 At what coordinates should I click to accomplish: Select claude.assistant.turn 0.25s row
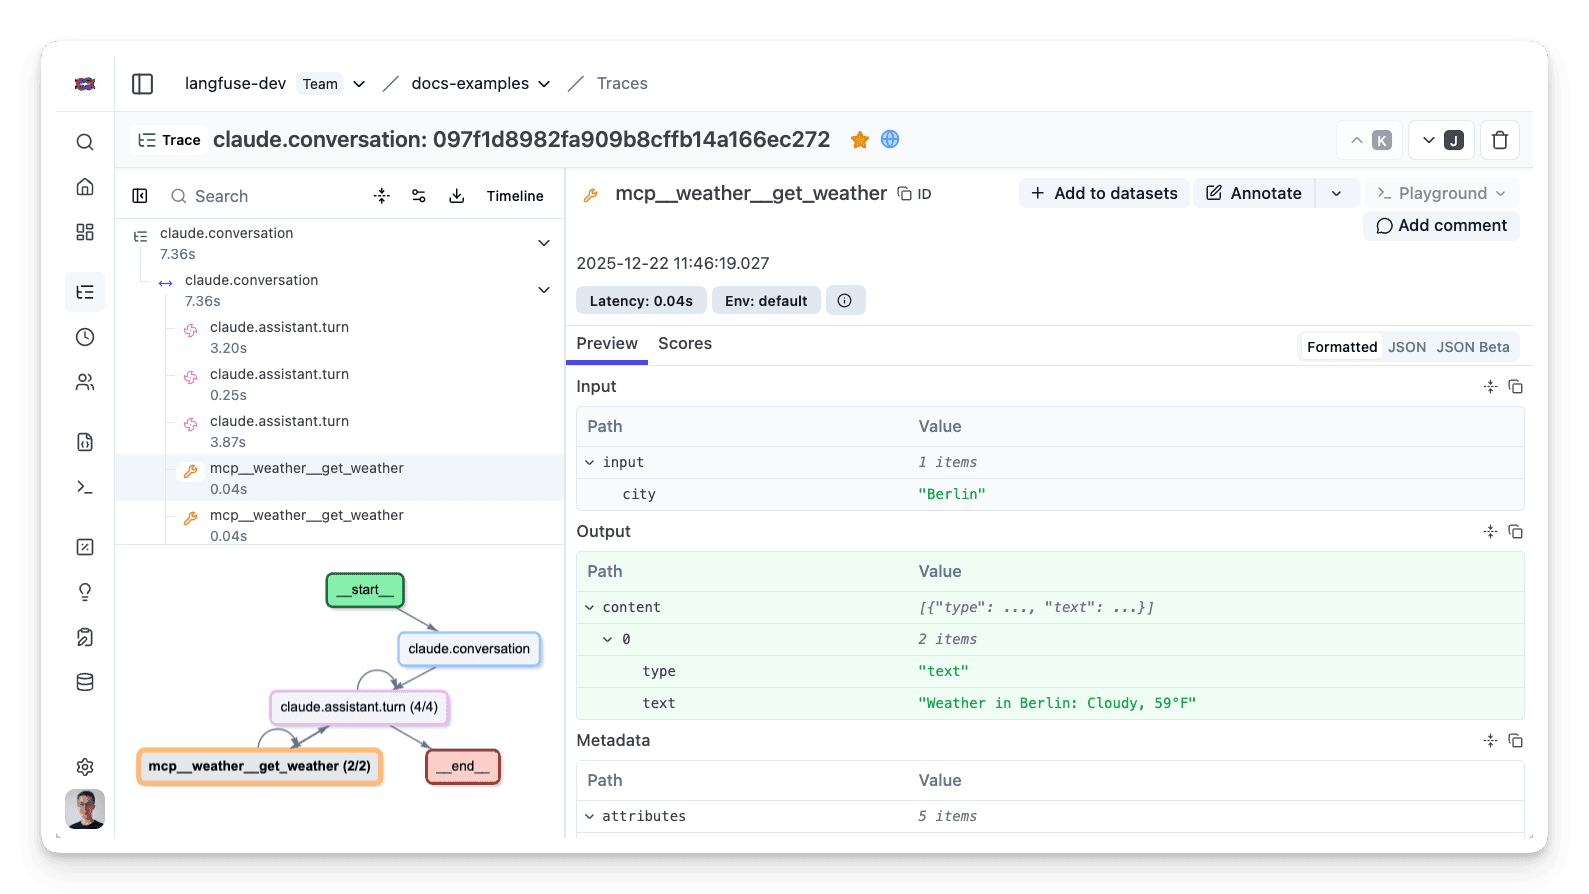coord(340,384)
